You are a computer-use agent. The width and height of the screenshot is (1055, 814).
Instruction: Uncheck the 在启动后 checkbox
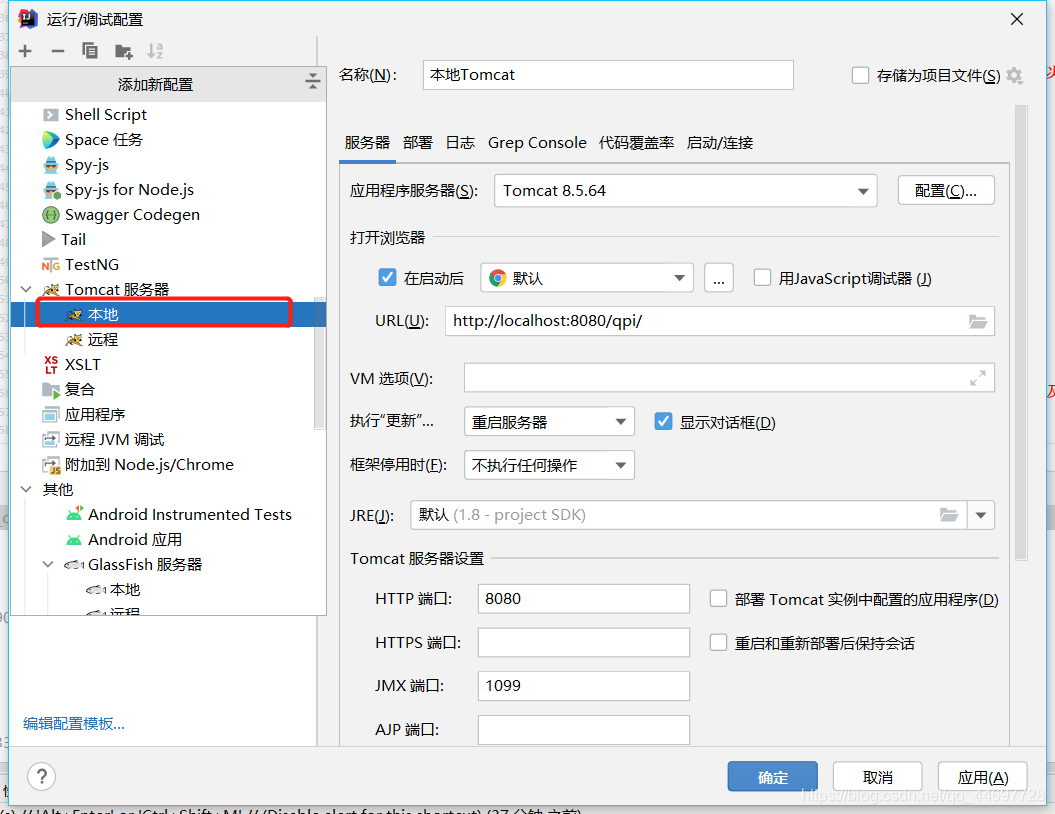click(x=388, y=277)
